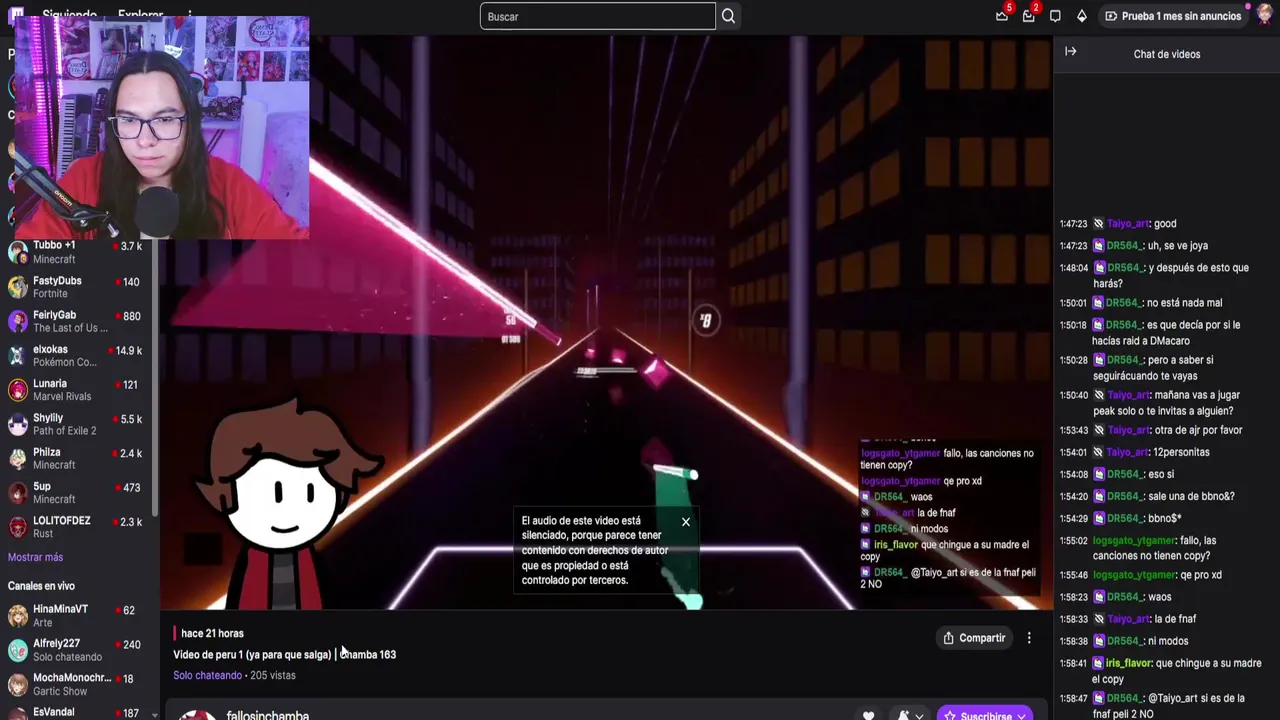Click the streamer webcam overlay

pos(162,128)
